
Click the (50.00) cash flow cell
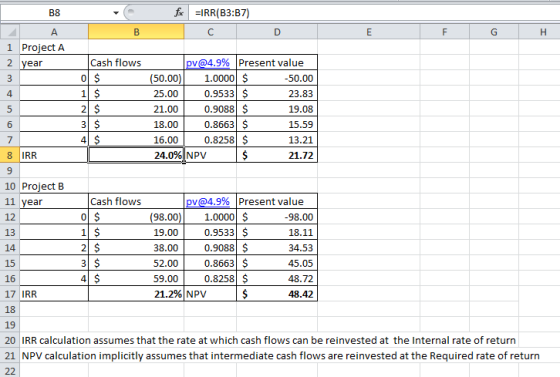tap(136, 78)
